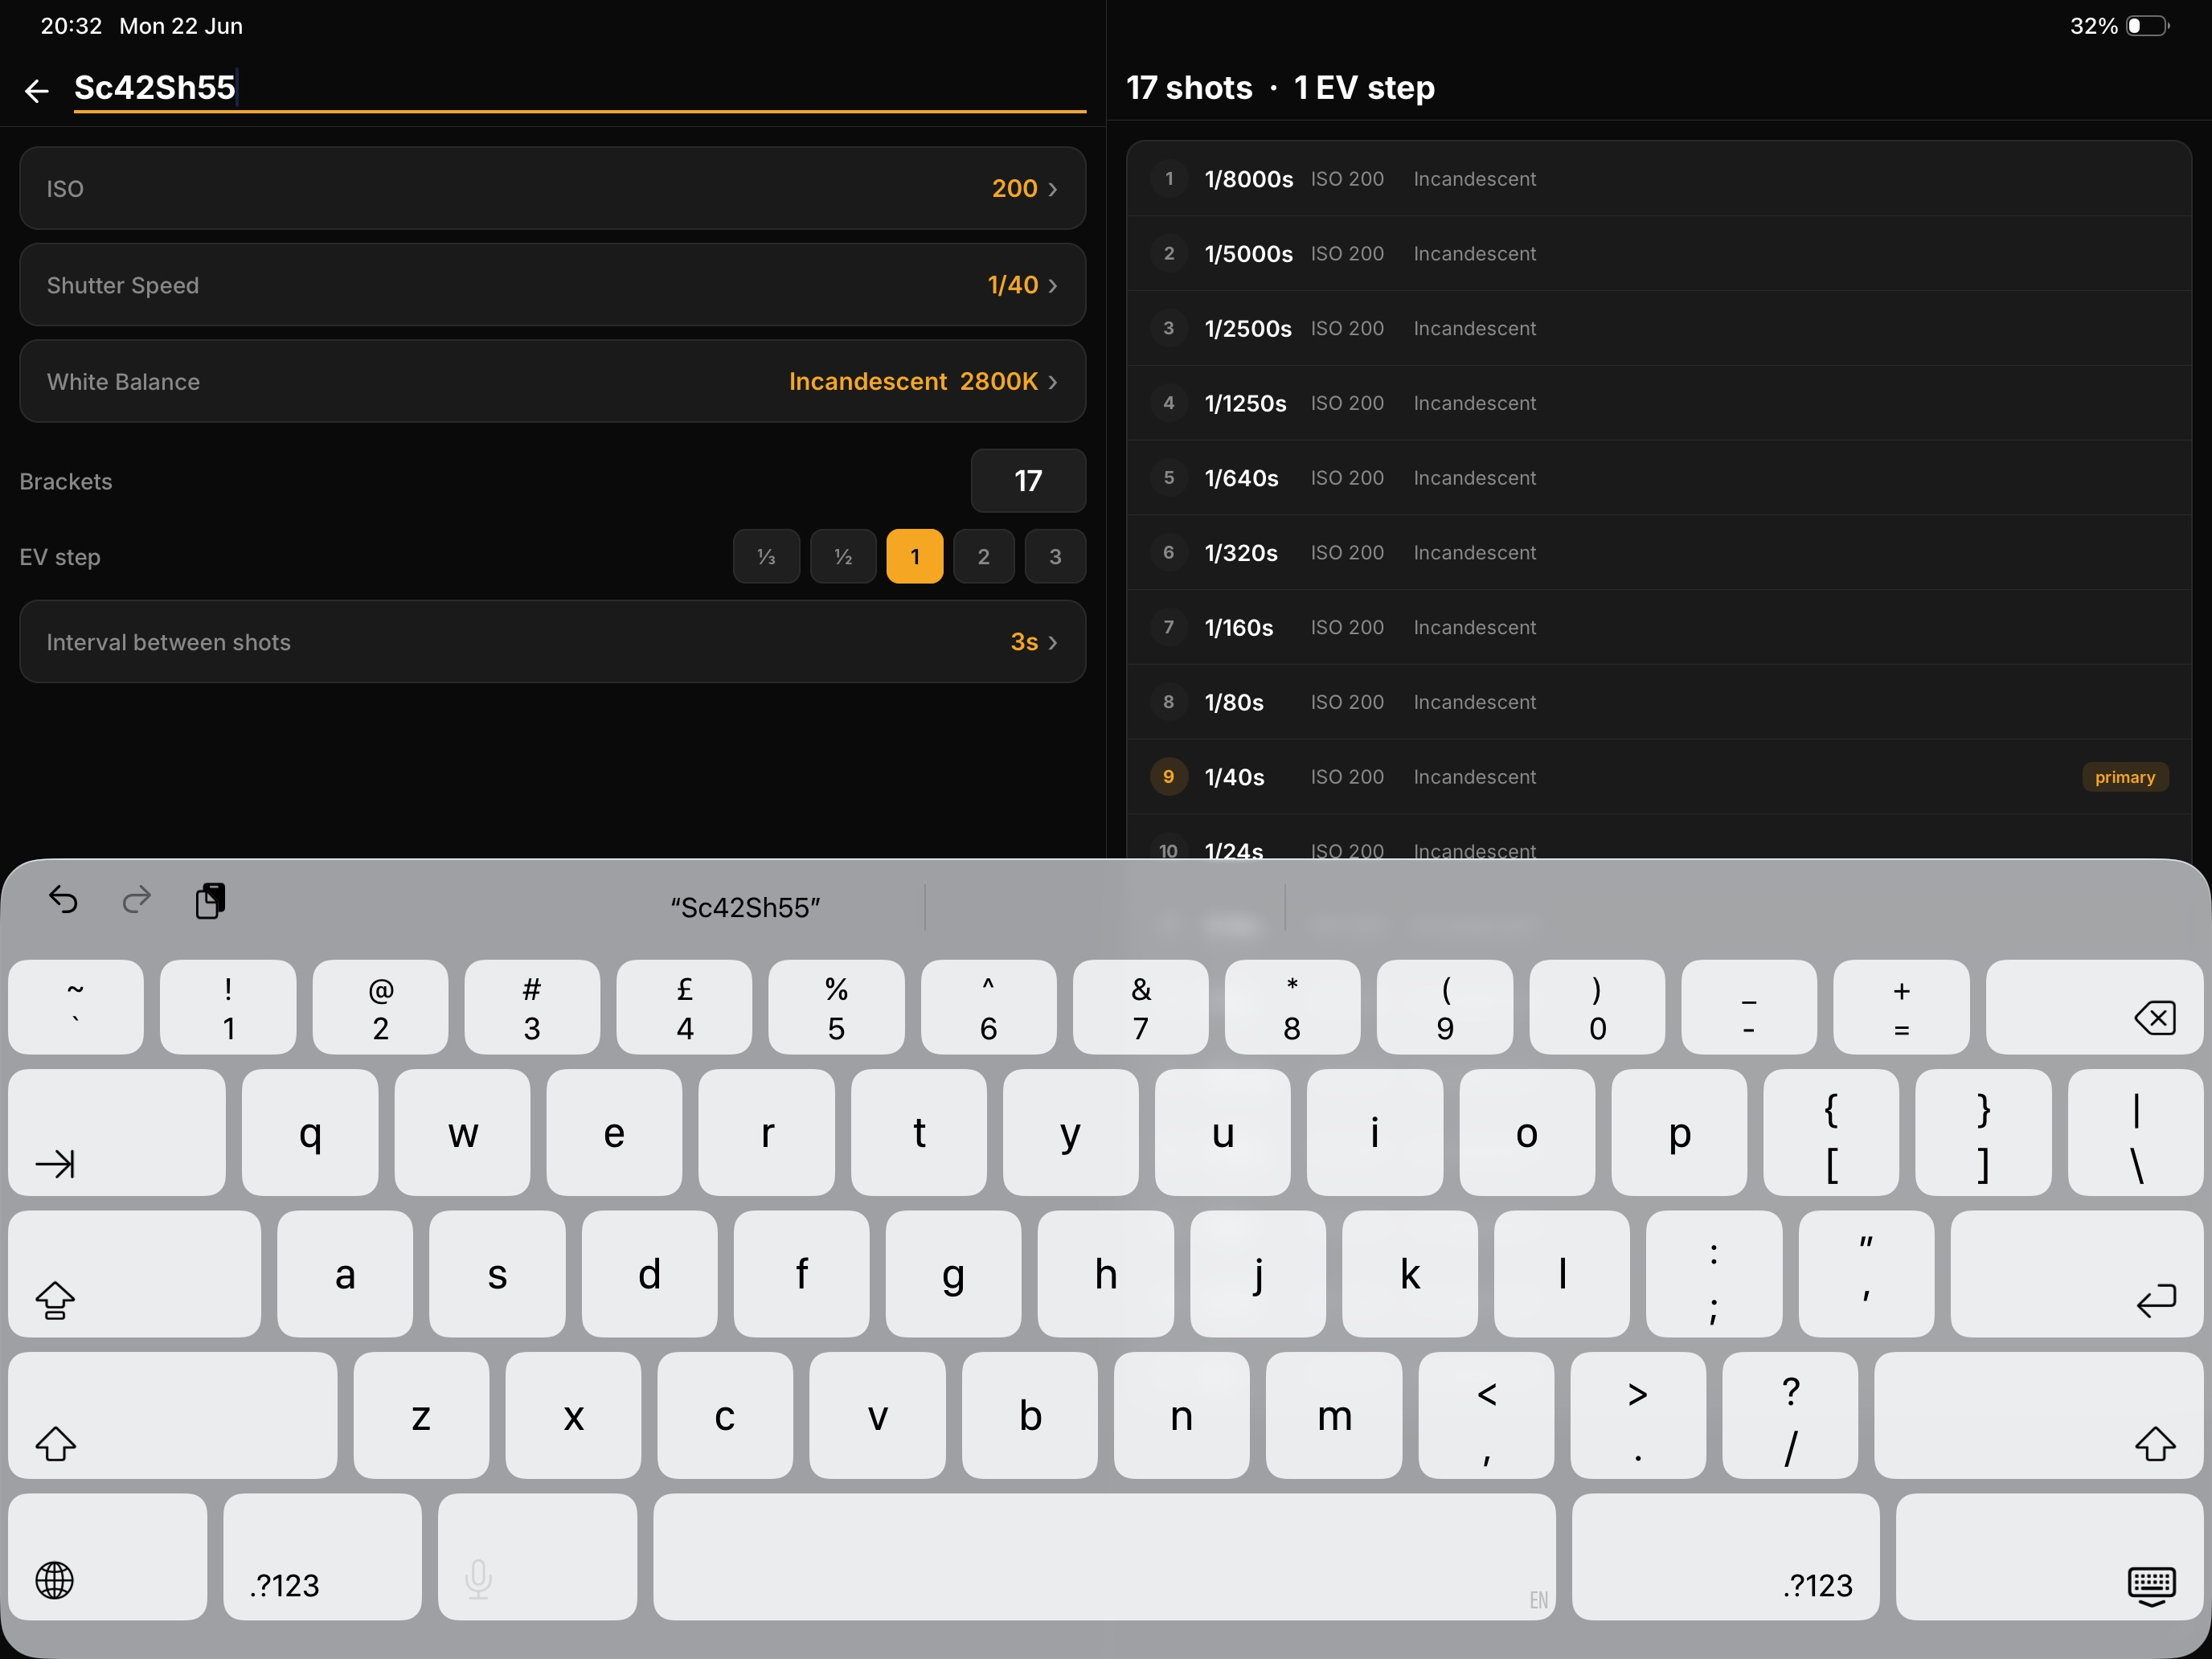Tap the back arrow icon

(x=37, y=91)
